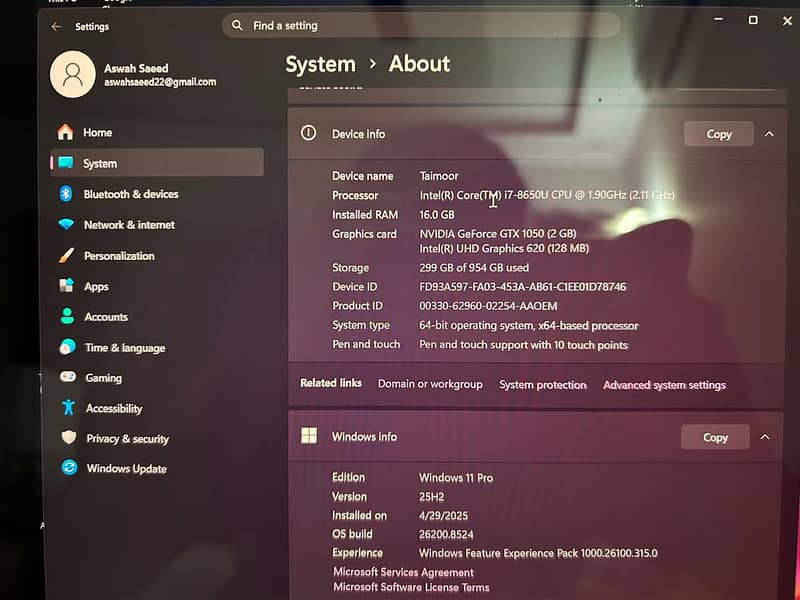This screenshot has height=600, width=800.
Task: Click the System monitor icon
Action: click(66, 163)
